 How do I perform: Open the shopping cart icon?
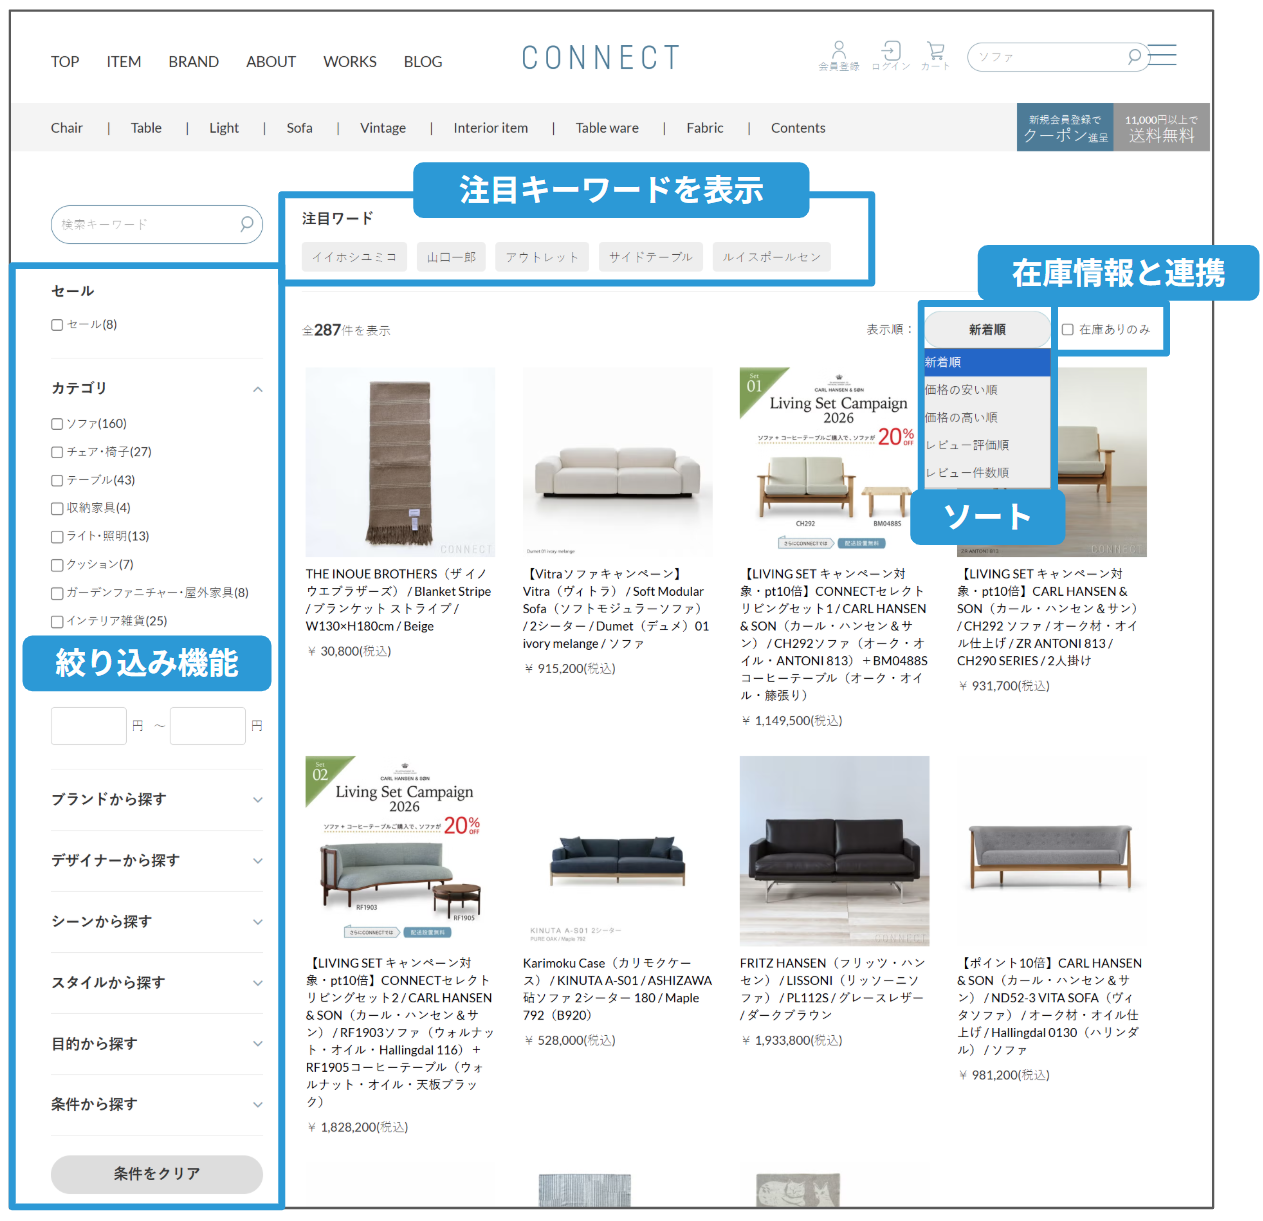935,50
